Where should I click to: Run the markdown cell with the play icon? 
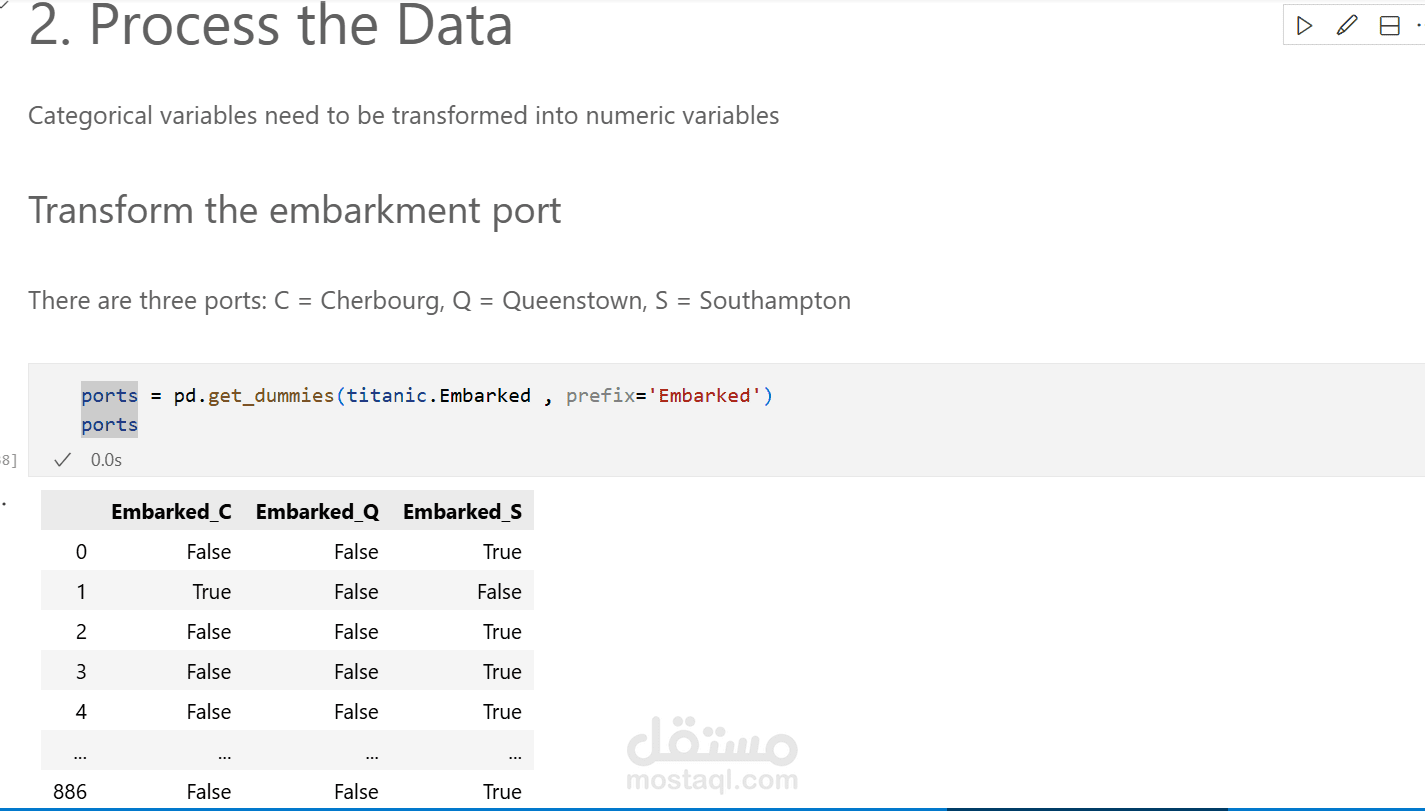(1304, 26)
